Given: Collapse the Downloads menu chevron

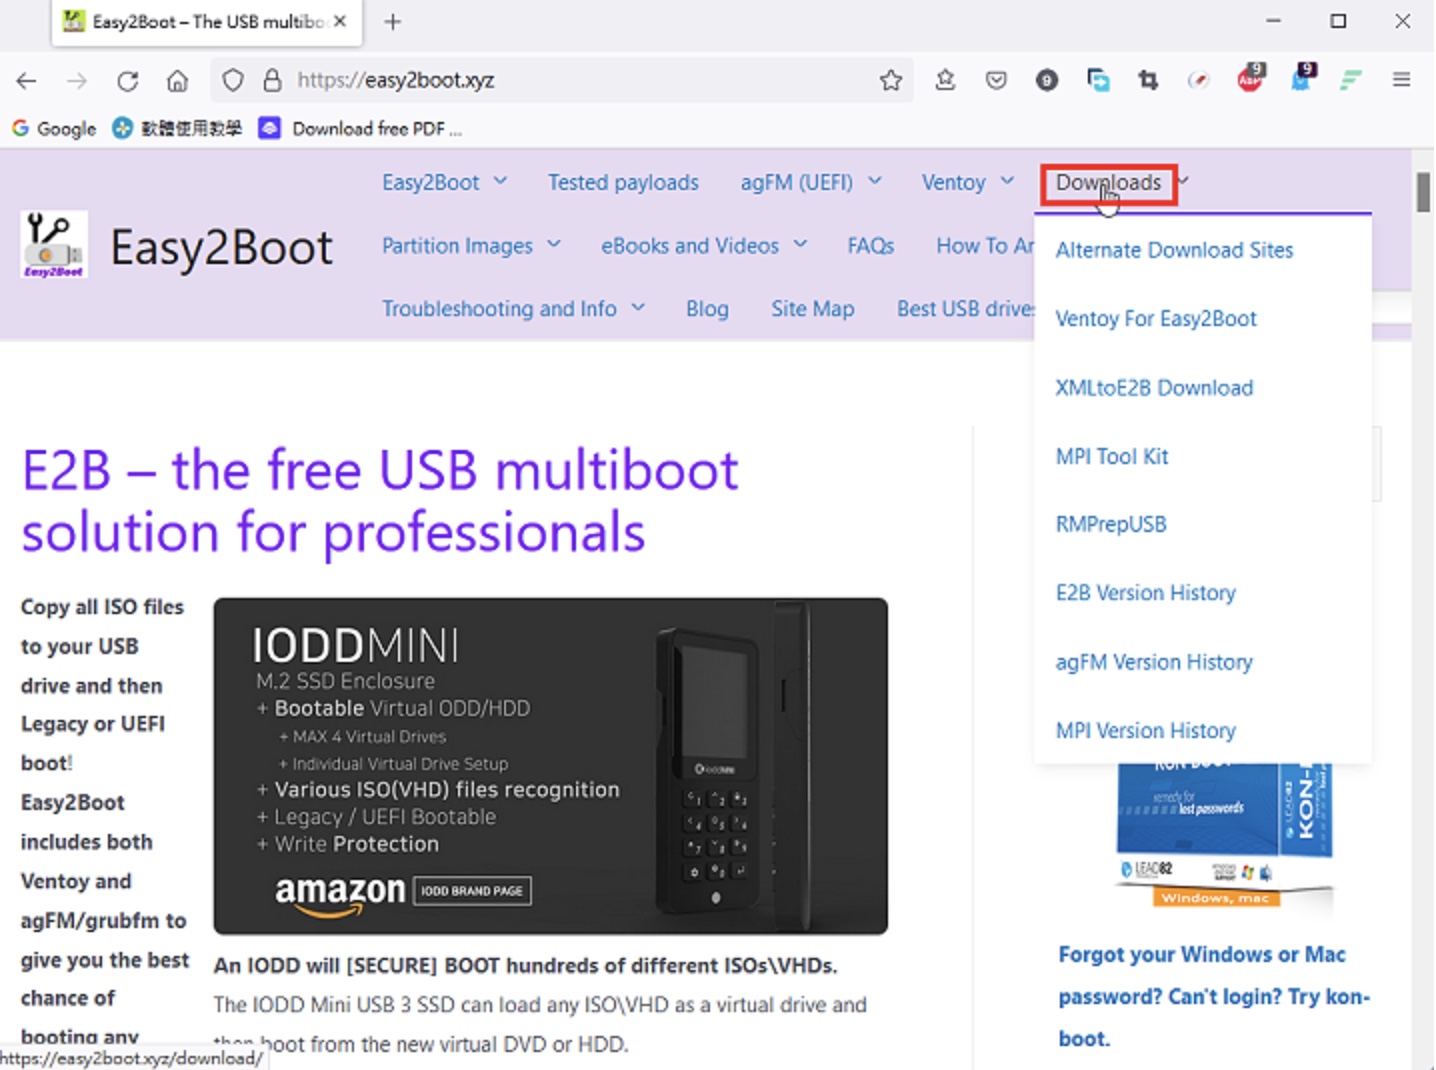Looking at the screenshot, I should point(1183,181).
